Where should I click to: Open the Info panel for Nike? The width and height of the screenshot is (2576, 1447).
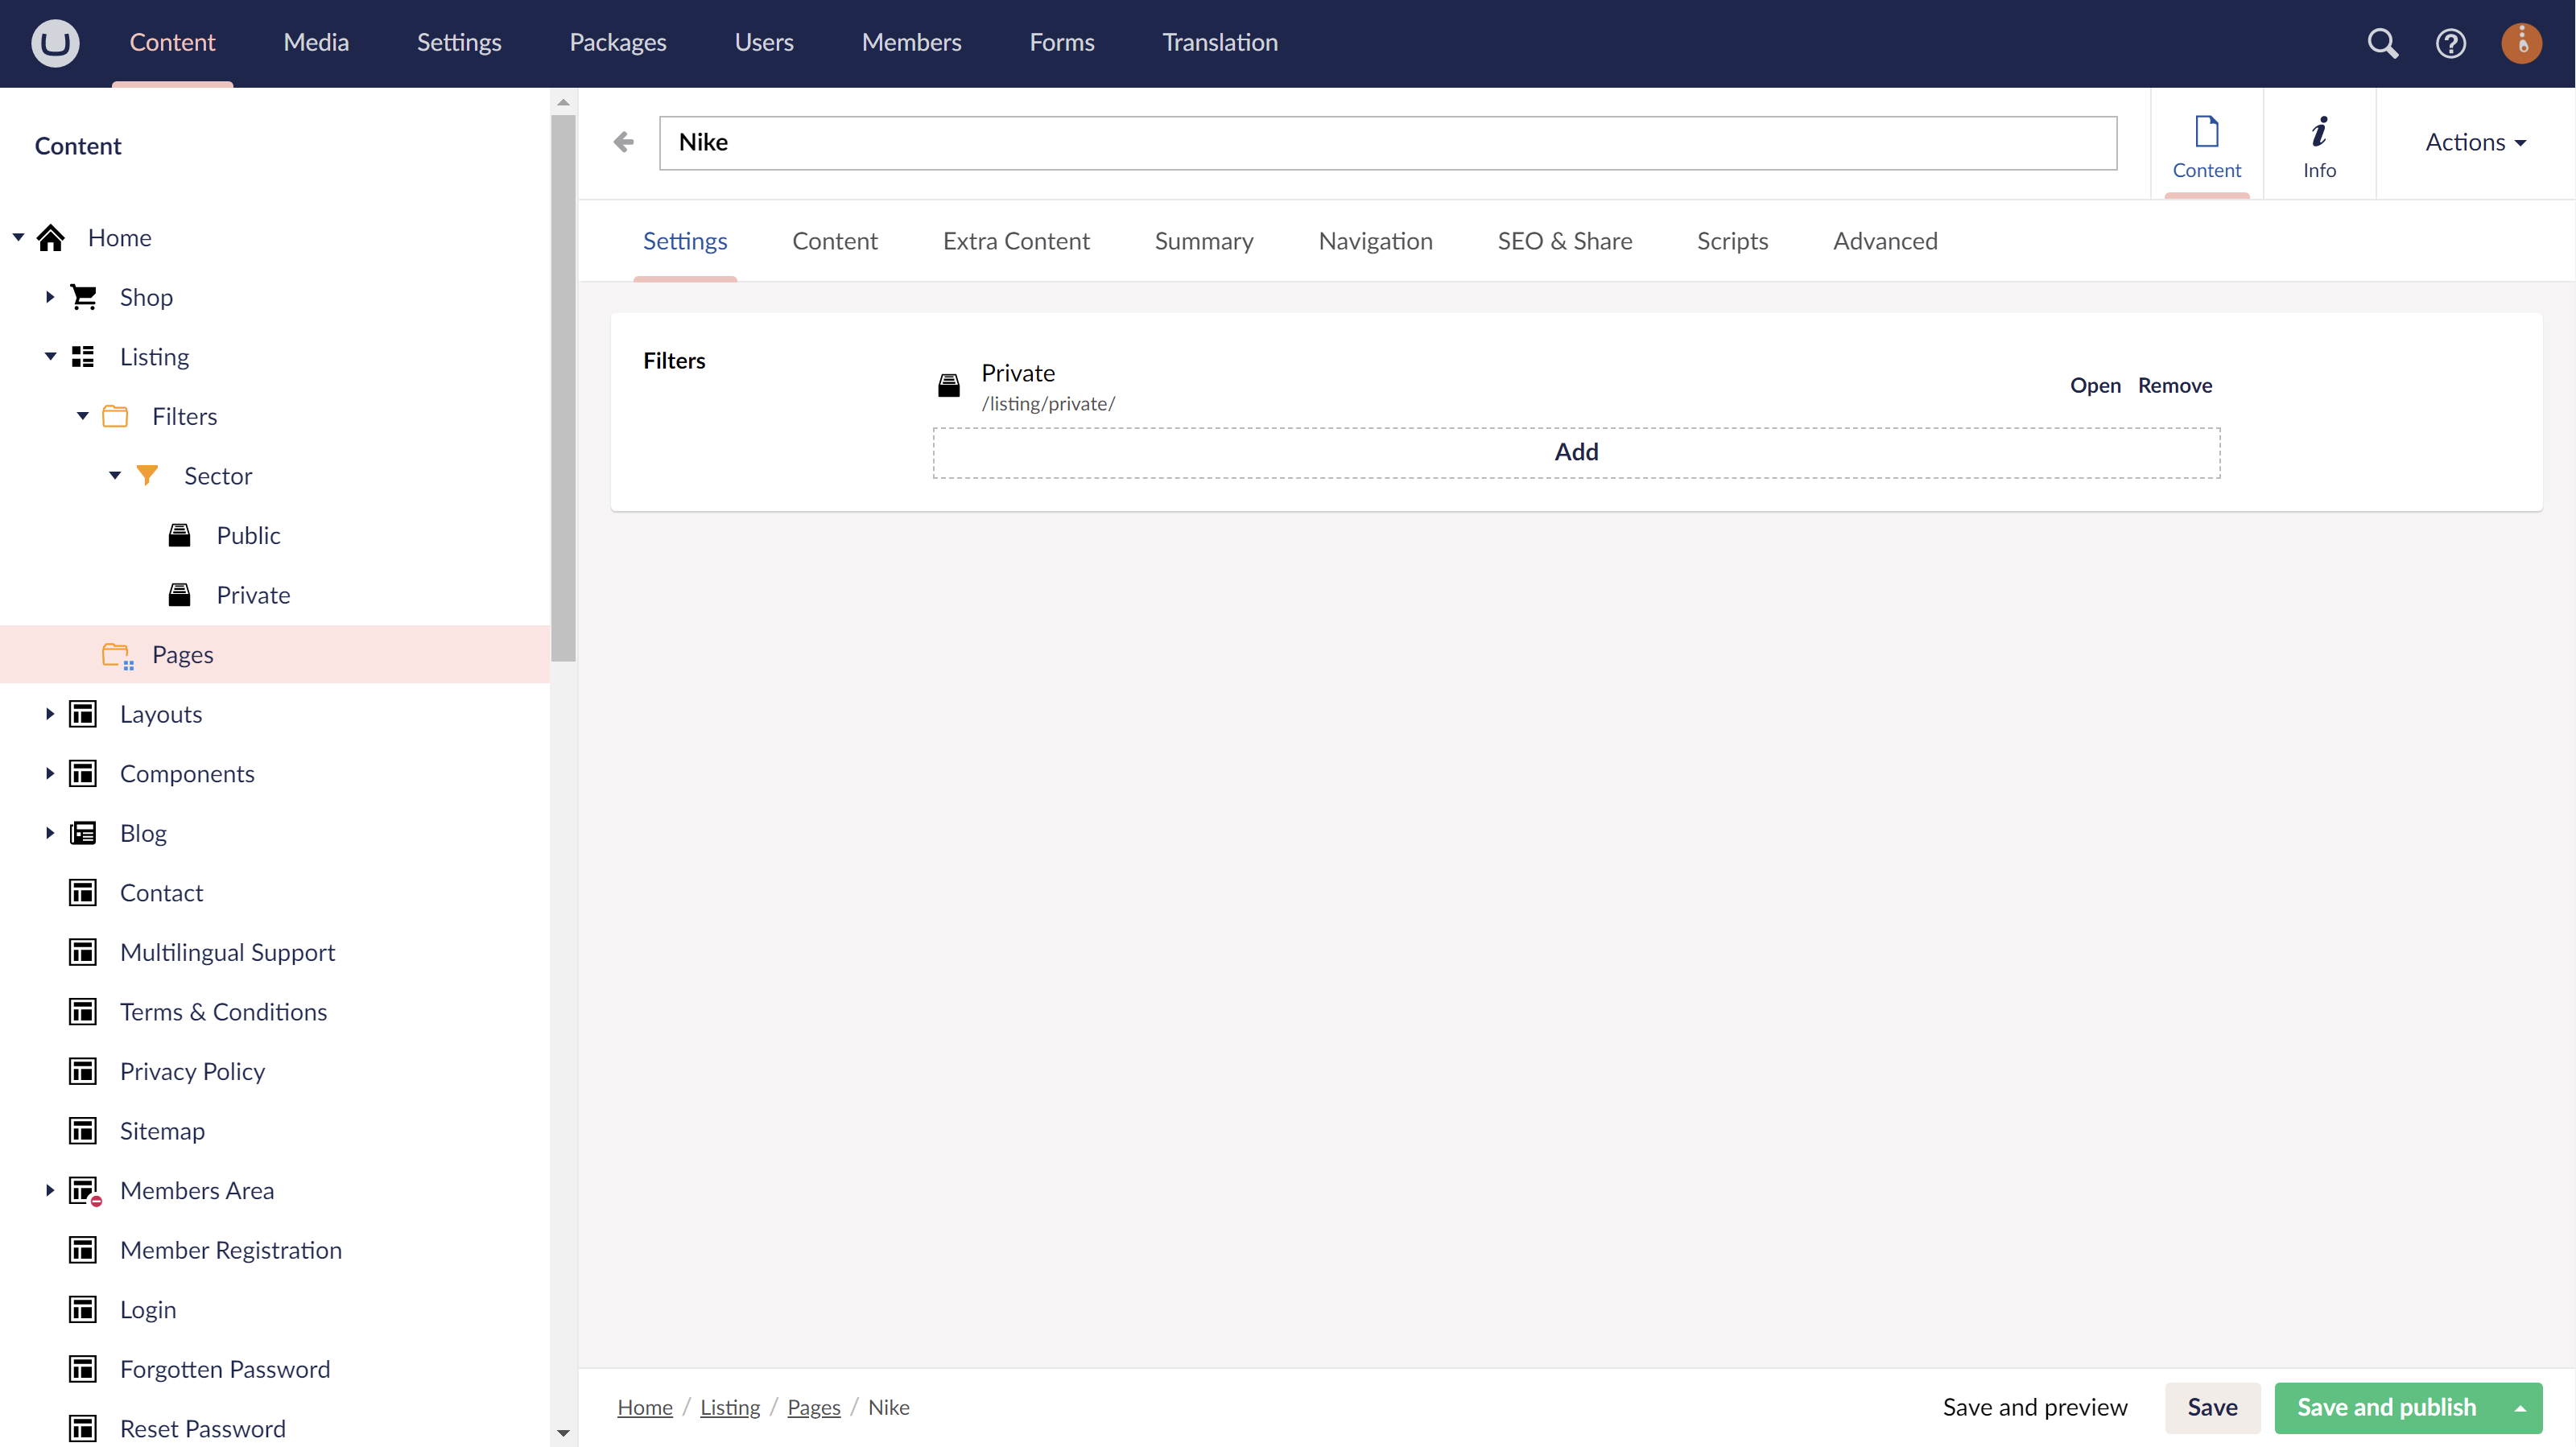click(2319, 143)
